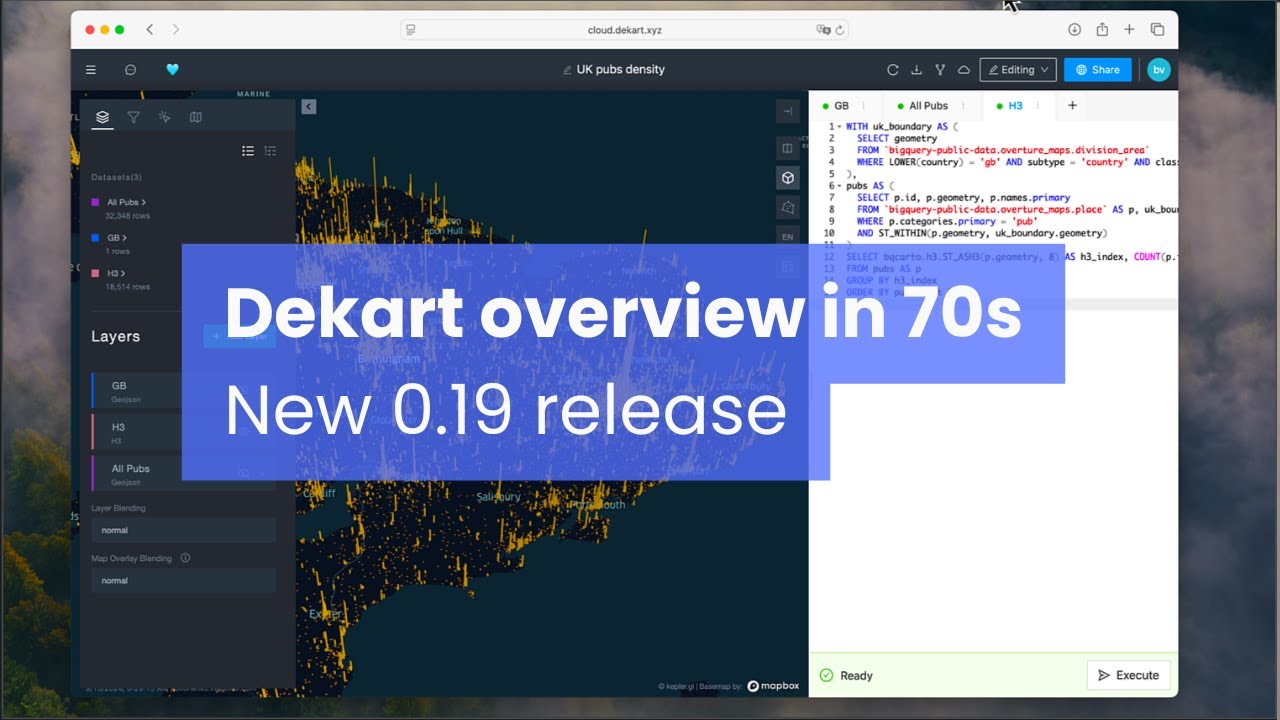The height and width of the screenshot is (720, 1280).
Task: Click the info icon beside Map Overlay Blending
Action: click(185, 558)
